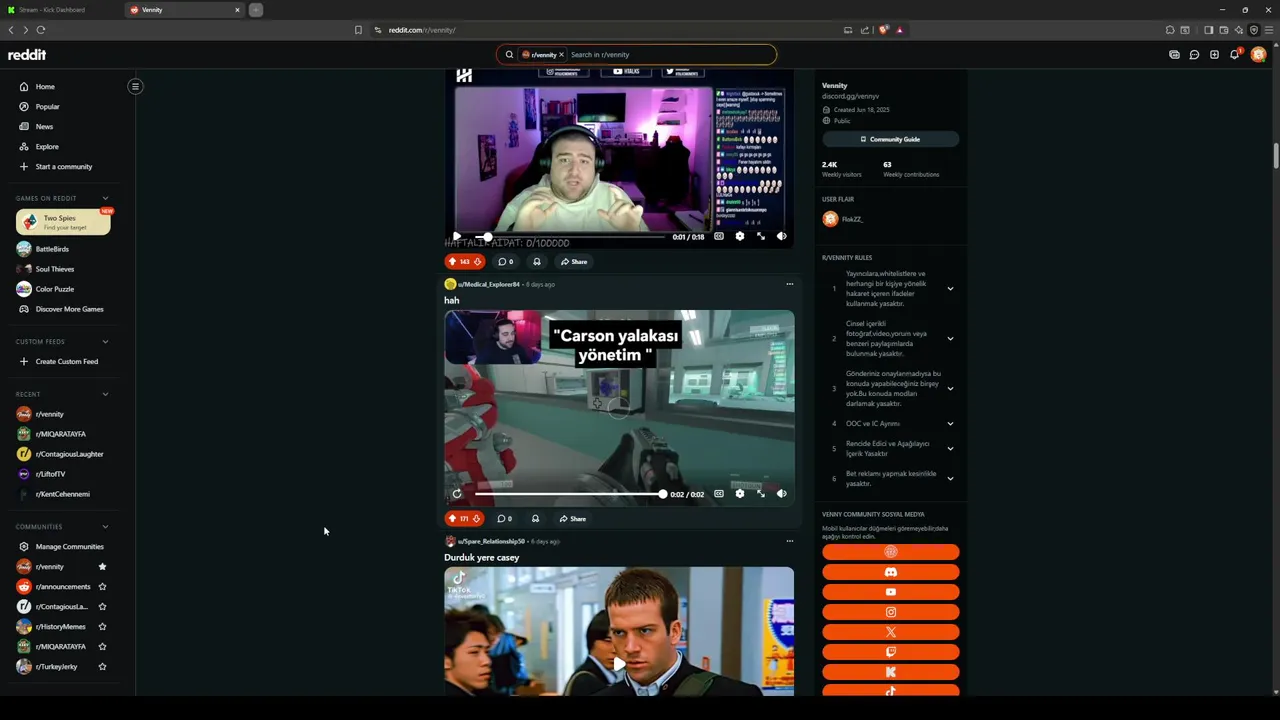Collapse the Communities section

click(x=105, y=527)
